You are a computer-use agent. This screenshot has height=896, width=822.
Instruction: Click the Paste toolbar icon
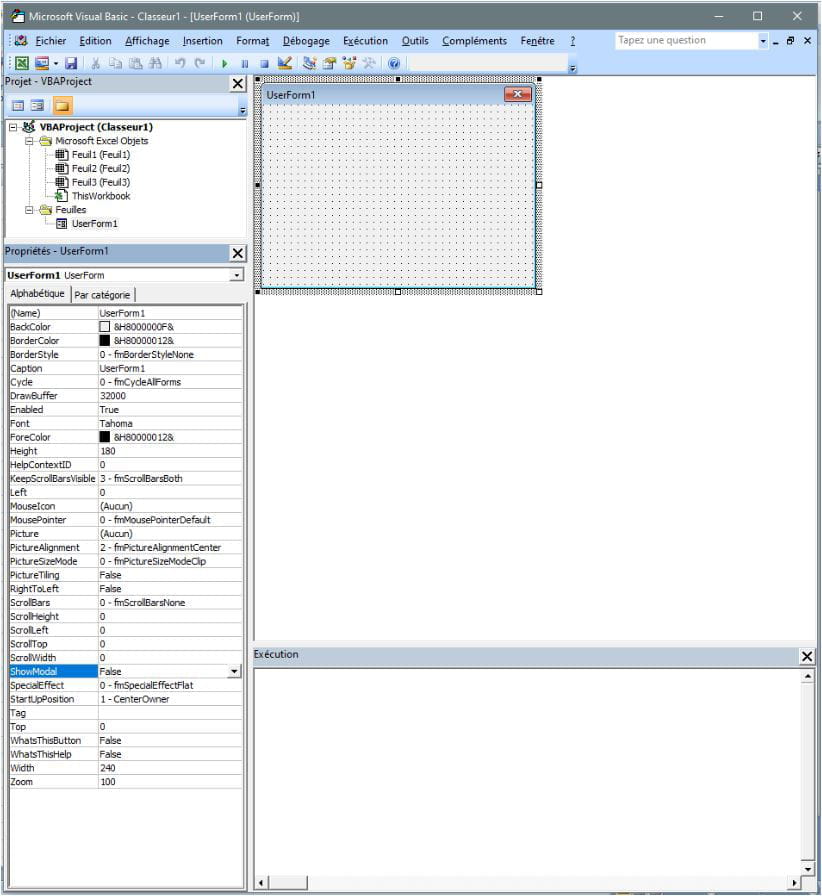[135, 63]
